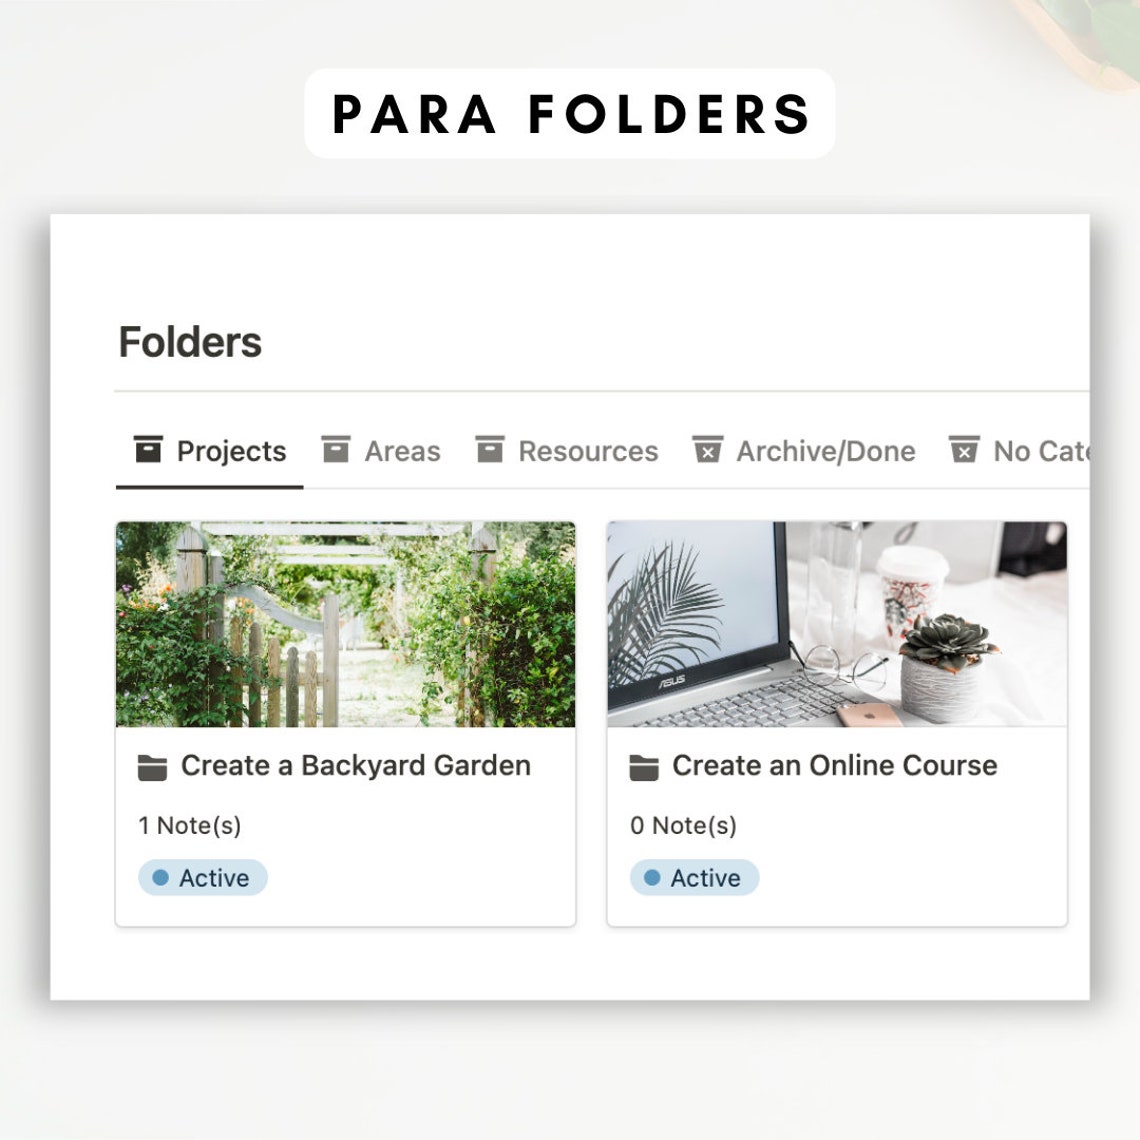The image size is (1140, 1140).
Task: Click the laptop desk cover image
Action: pos(837,624)
